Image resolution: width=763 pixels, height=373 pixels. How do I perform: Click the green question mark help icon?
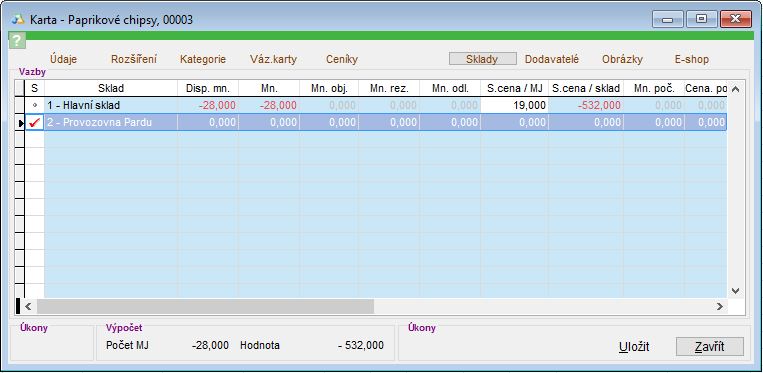pyautogui.click(x=17, y=40)
